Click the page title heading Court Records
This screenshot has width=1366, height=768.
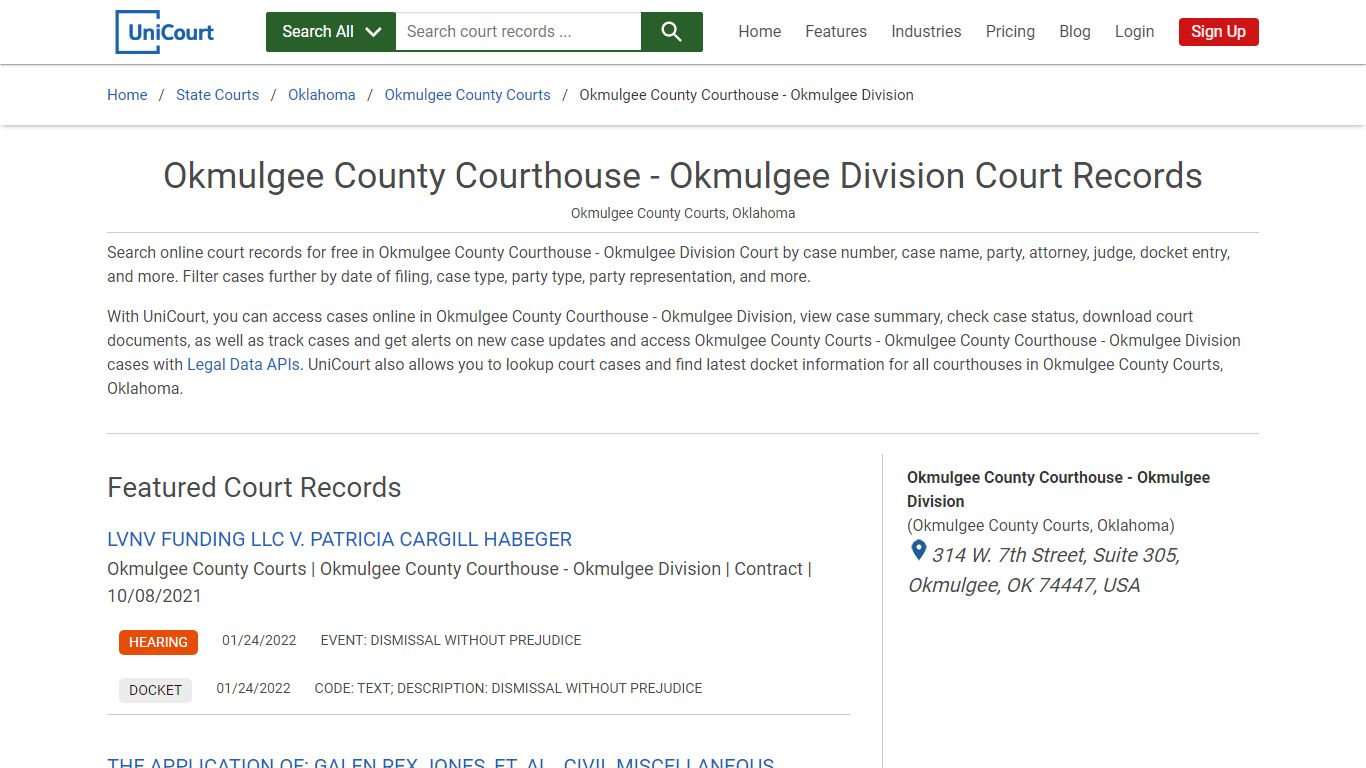(x=683, y=176)
